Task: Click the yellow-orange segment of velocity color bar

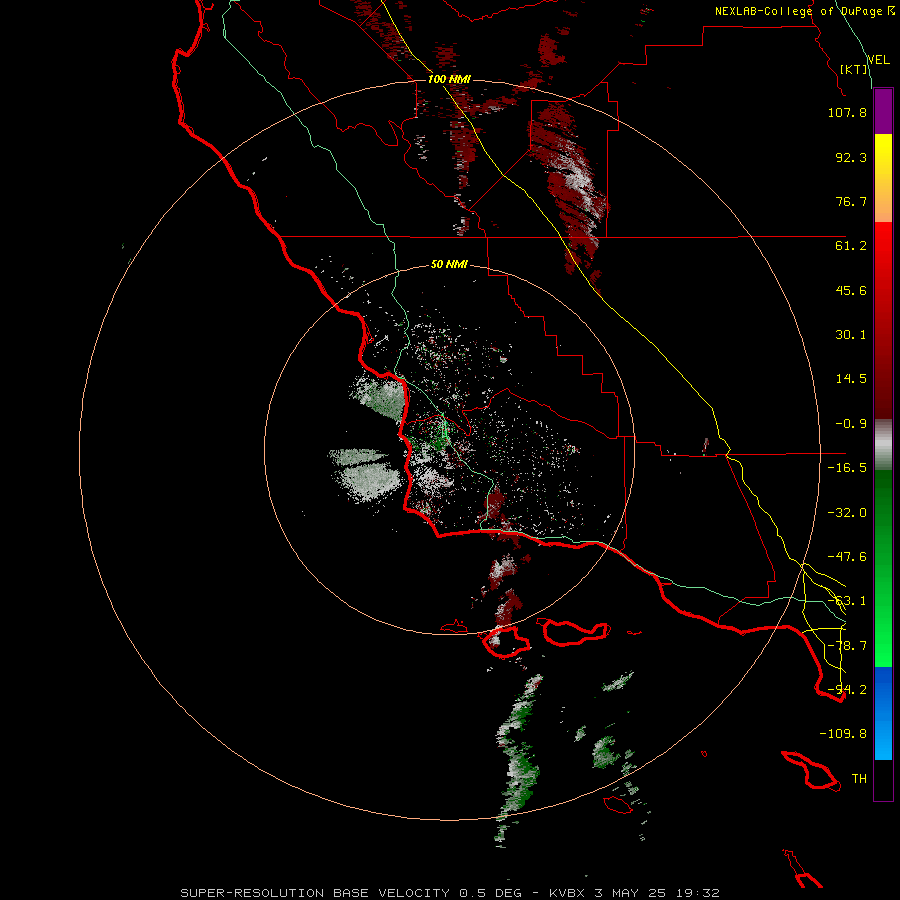Action: (x=883, y=178)
